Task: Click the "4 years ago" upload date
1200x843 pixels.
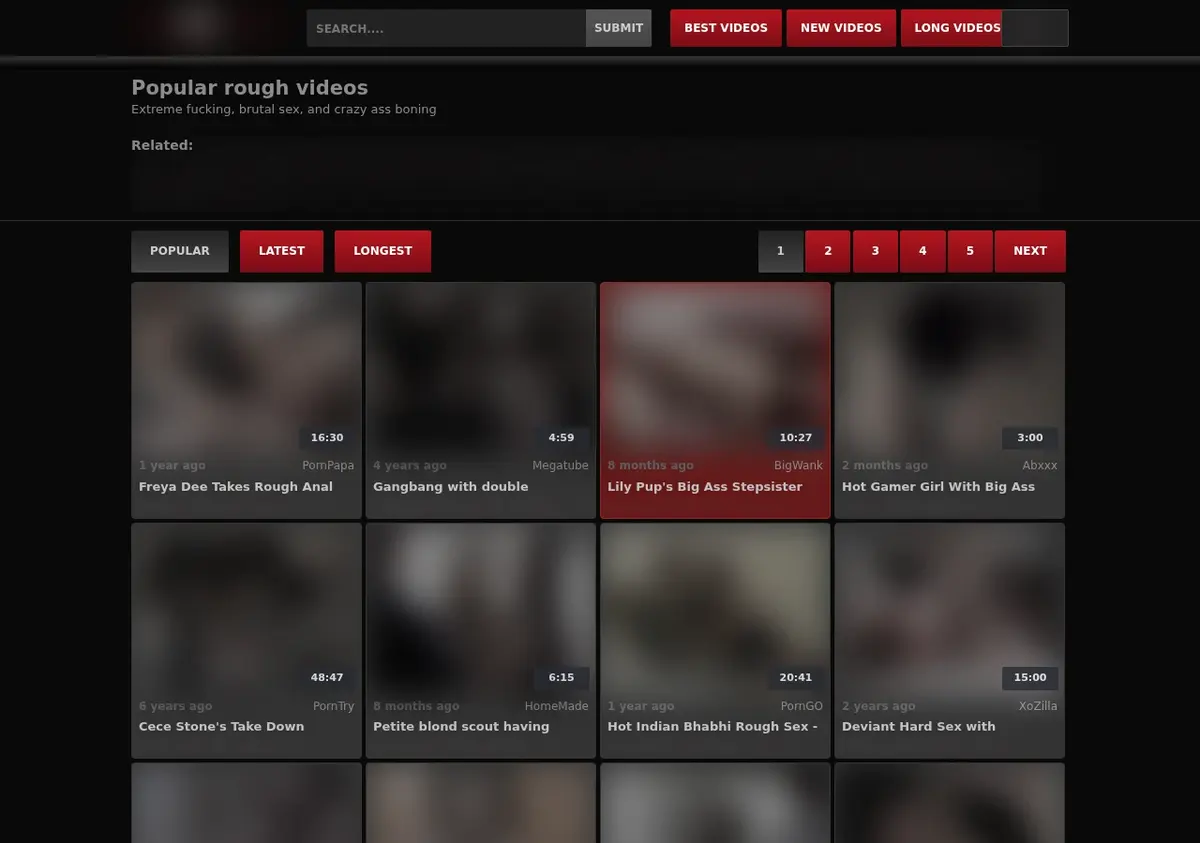Action: coord(410,465)
